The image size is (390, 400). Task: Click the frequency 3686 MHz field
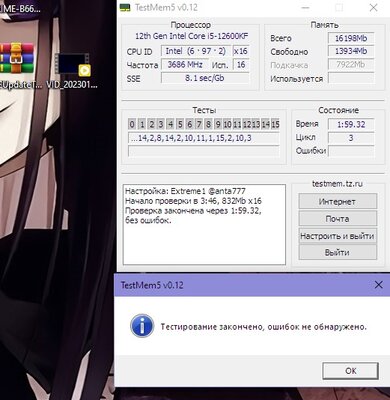(x=185, y=64)
